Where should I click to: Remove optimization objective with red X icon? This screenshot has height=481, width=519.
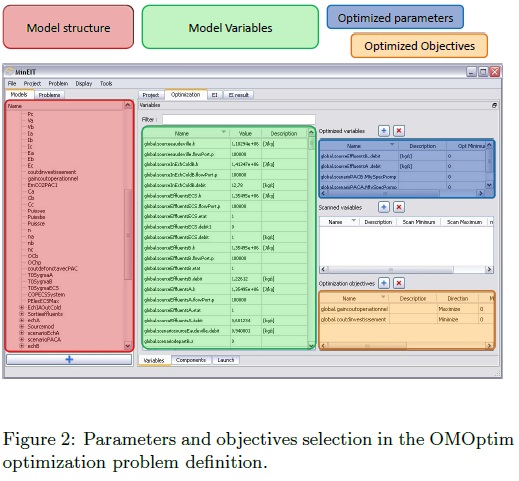click(x=399, y=283)
